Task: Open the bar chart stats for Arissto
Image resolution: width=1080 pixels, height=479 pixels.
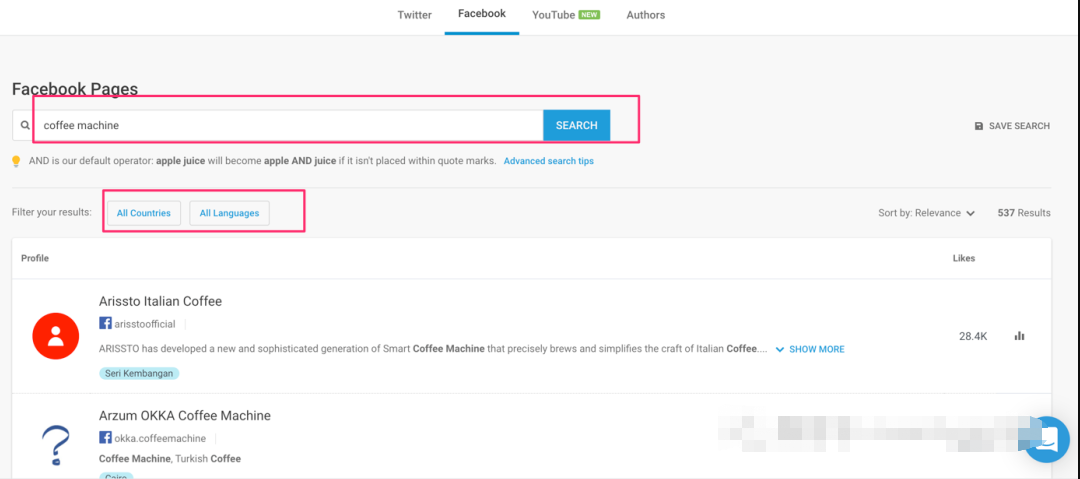Action: [x=1019, y=336]
